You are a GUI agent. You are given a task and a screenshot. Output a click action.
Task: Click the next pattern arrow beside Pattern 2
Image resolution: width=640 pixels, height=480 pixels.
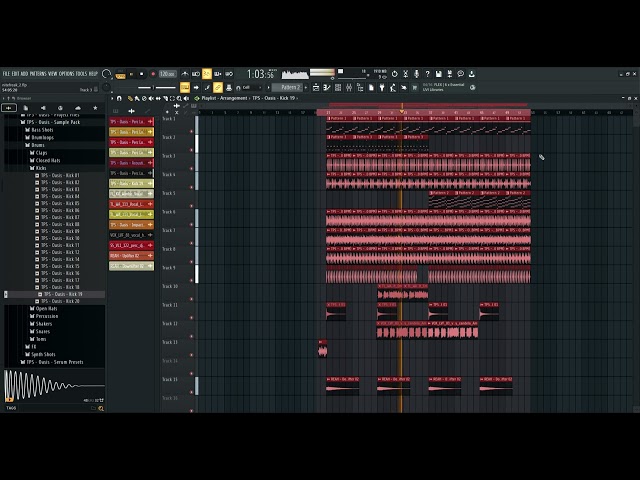pos(306,87)
